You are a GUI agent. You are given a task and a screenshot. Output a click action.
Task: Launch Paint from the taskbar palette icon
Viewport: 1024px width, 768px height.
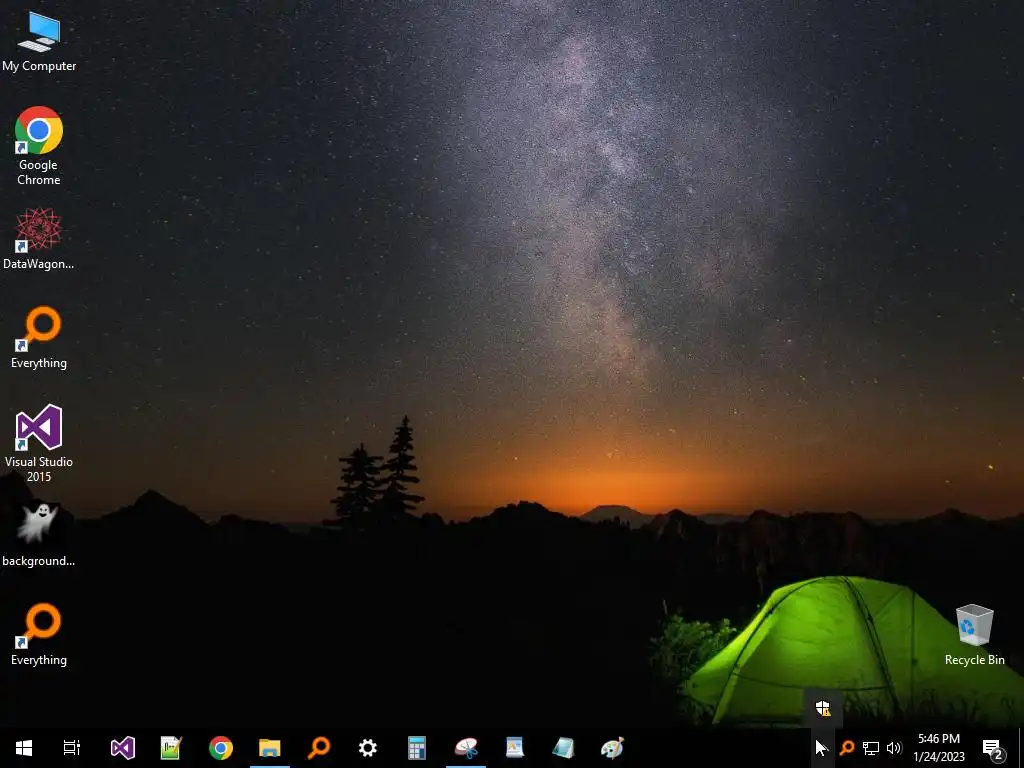coord(613,748)
